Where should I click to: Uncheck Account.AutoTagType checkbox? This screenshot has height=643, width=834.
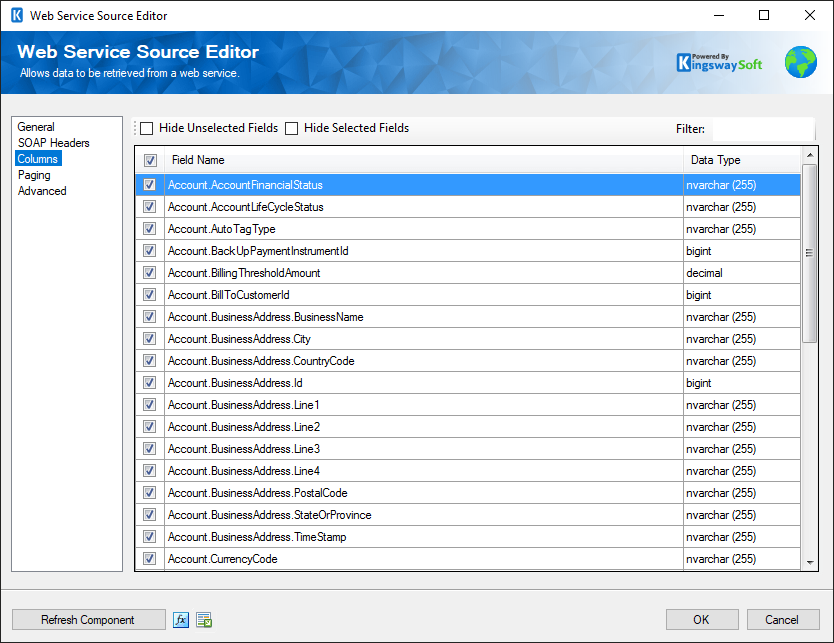coord(149,229)
